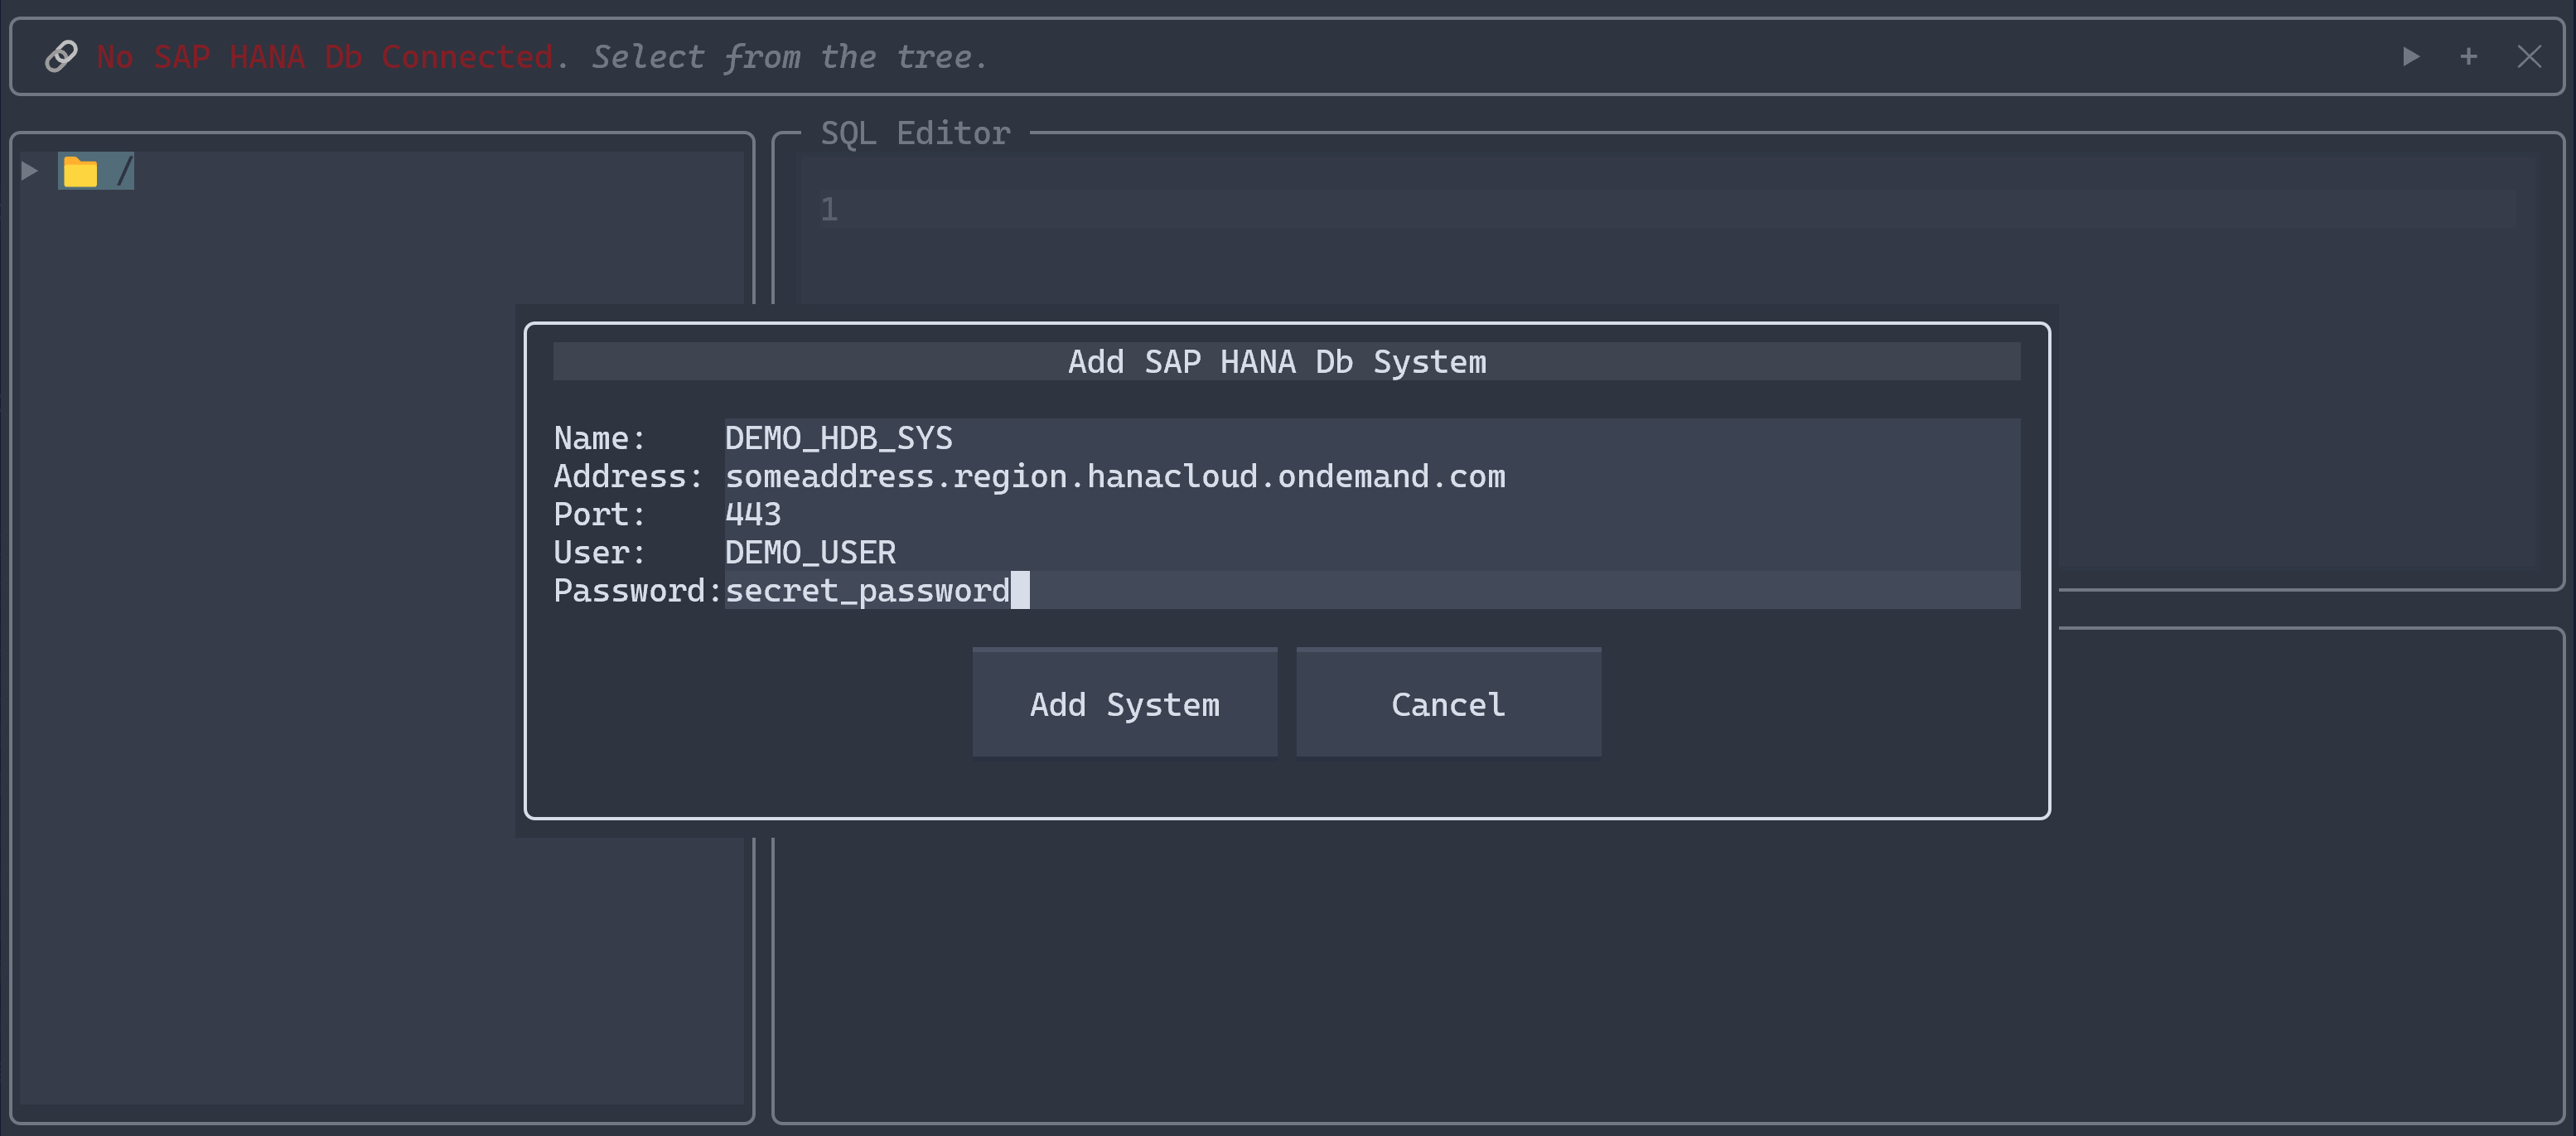The image size is (2576, 1136).
Task: Select the yellow root folder icon
Action: point(80,172)
